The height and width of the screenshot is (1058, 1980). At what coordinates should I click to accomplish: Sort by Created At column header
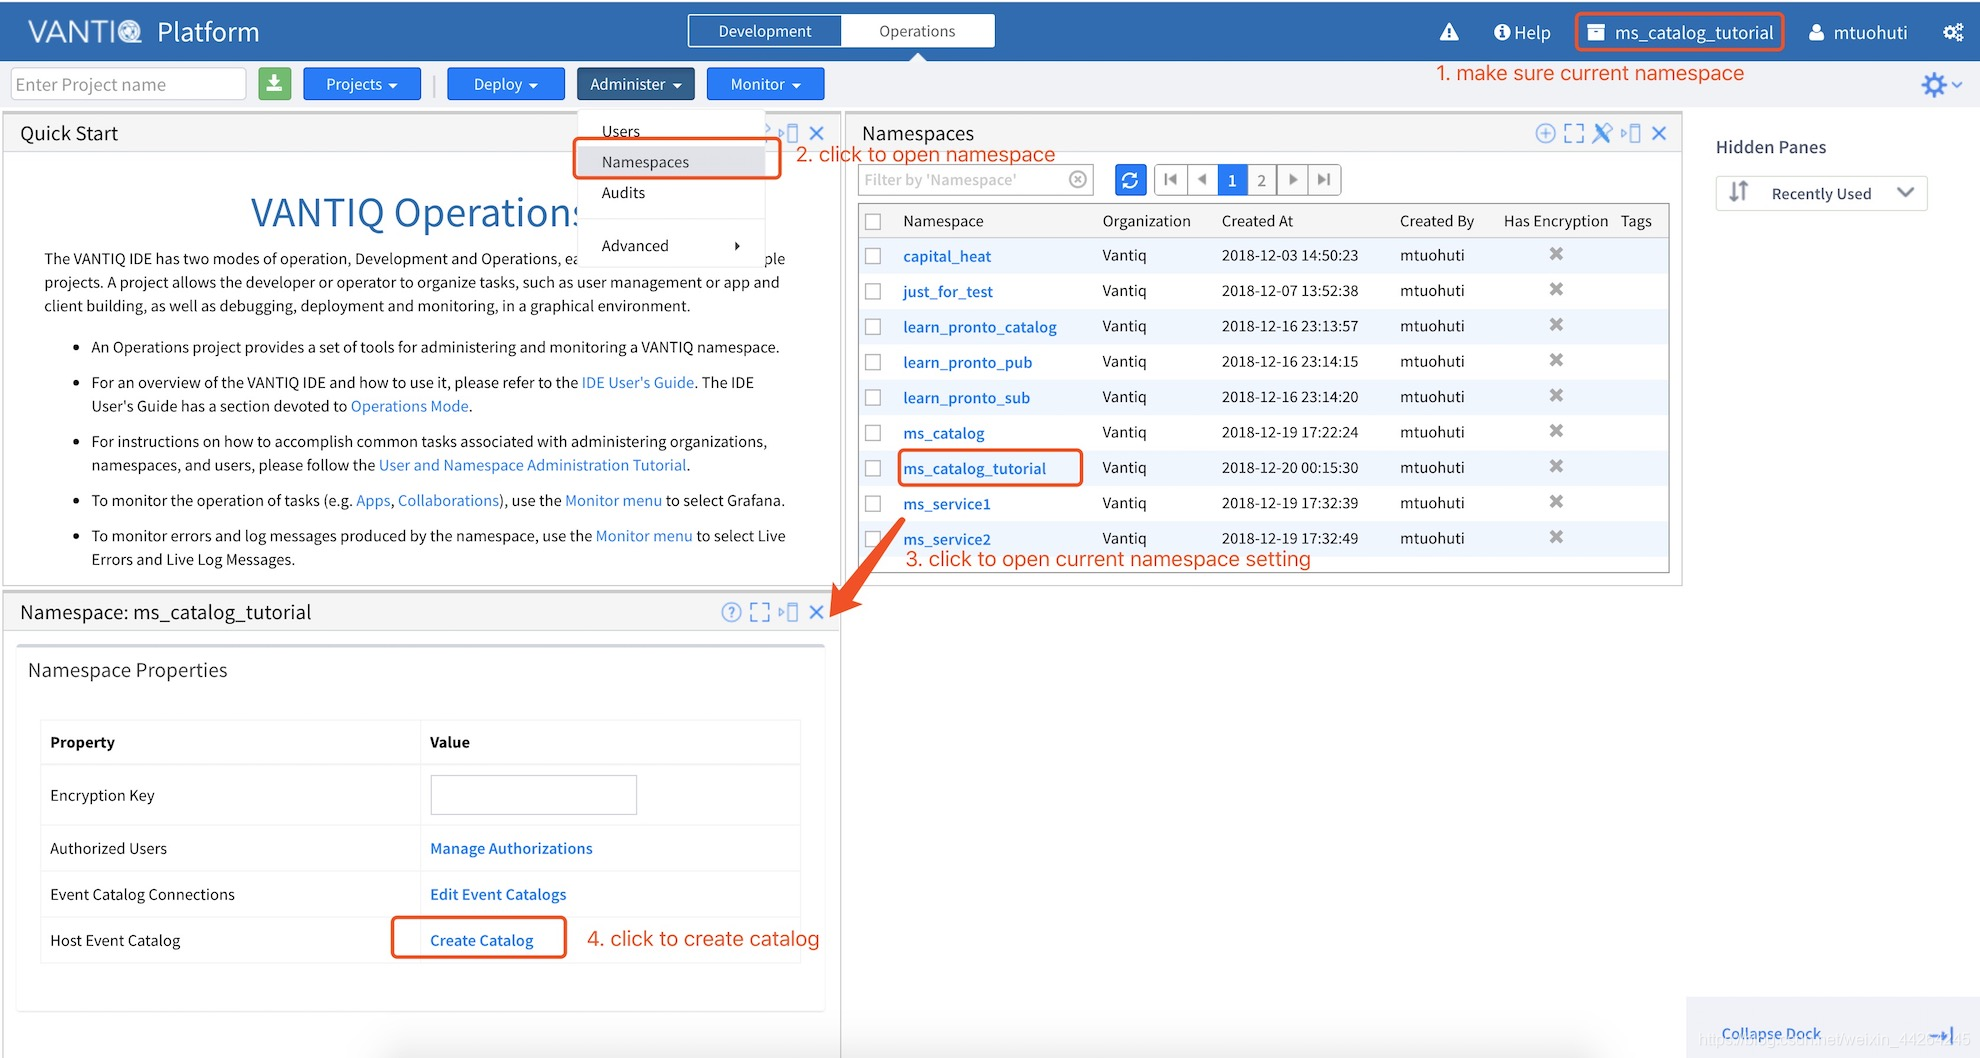point(1257,221)
